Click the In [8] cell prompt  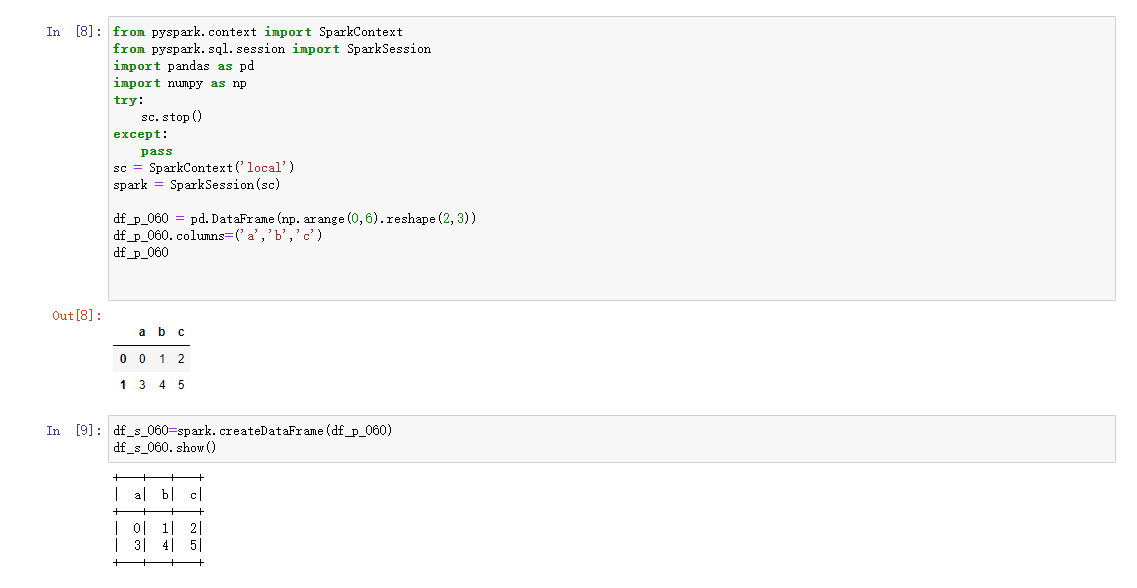[x=74, y=32]
